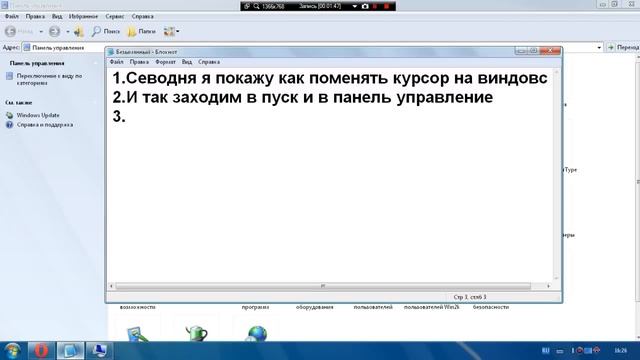Click the 'Переключение к виду по категориям' link

tap(49, 79)
